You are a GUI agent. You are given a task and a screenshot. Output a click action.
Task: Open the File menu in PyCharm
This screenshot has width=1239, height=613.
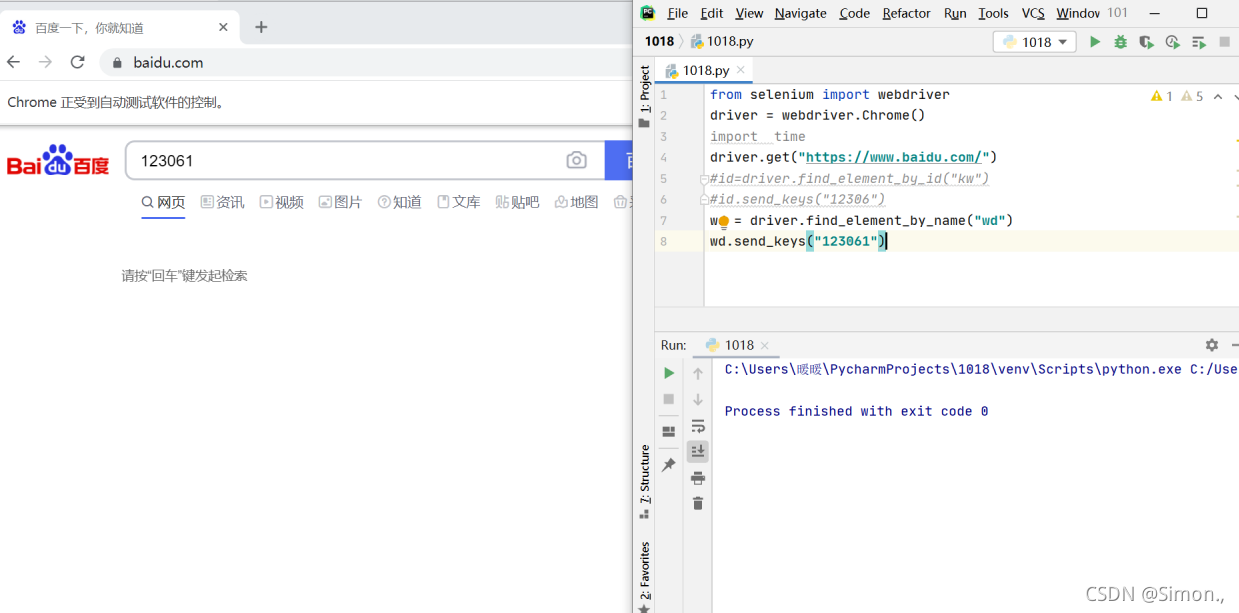677,13
